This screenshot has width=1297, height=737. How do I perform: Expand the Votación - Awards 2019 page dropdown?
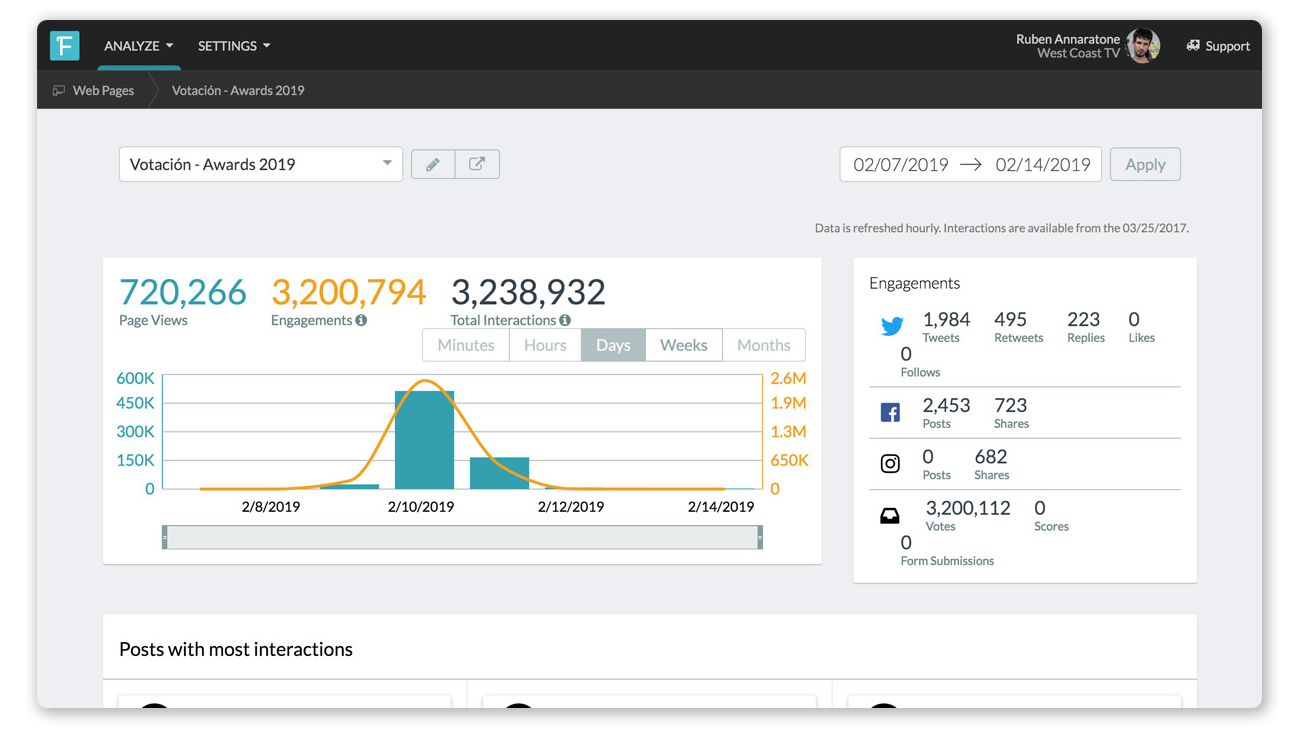pyautogui.click(x=261, y=165)
